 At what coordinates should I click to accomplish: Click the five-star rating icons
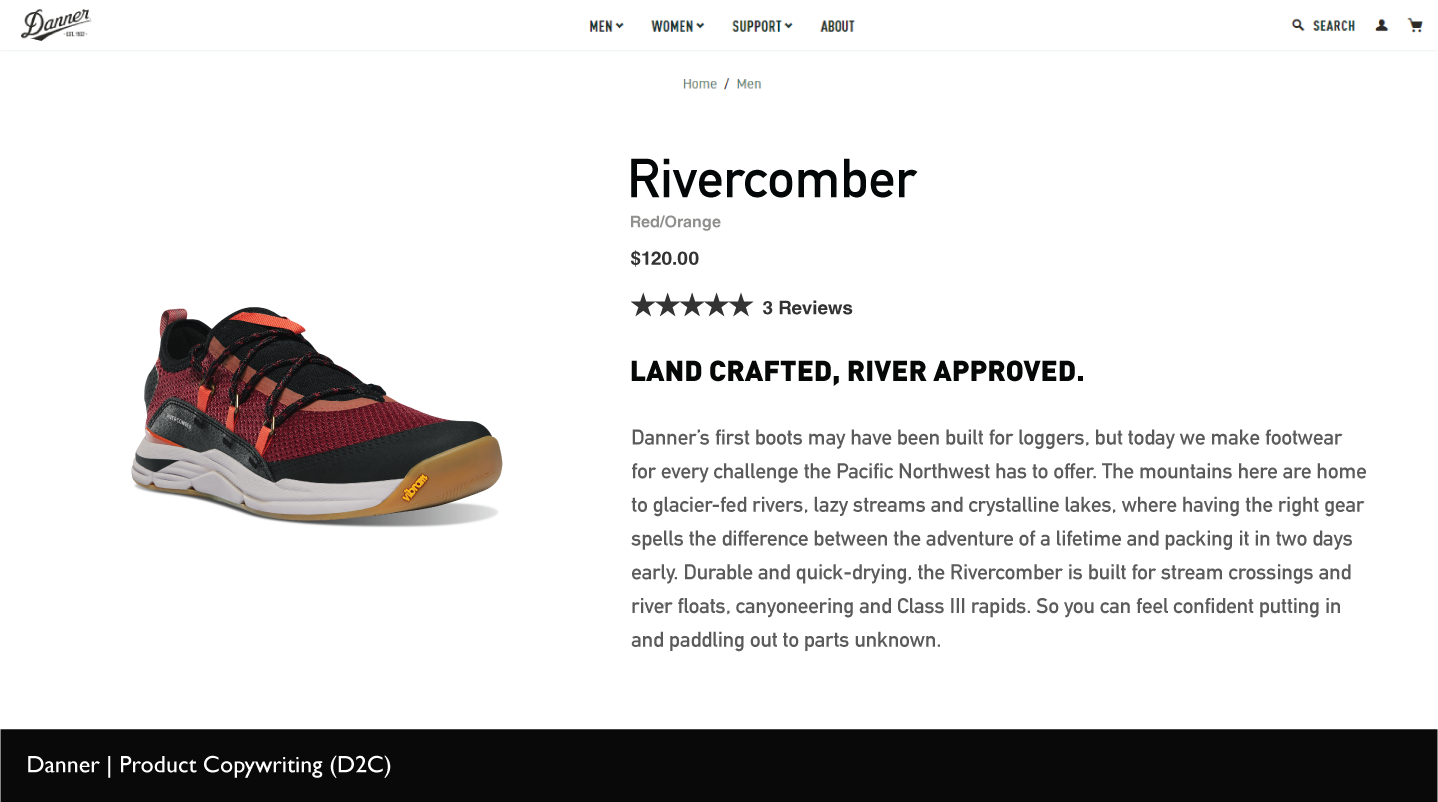pyautogui.click(x=691, y=306)
